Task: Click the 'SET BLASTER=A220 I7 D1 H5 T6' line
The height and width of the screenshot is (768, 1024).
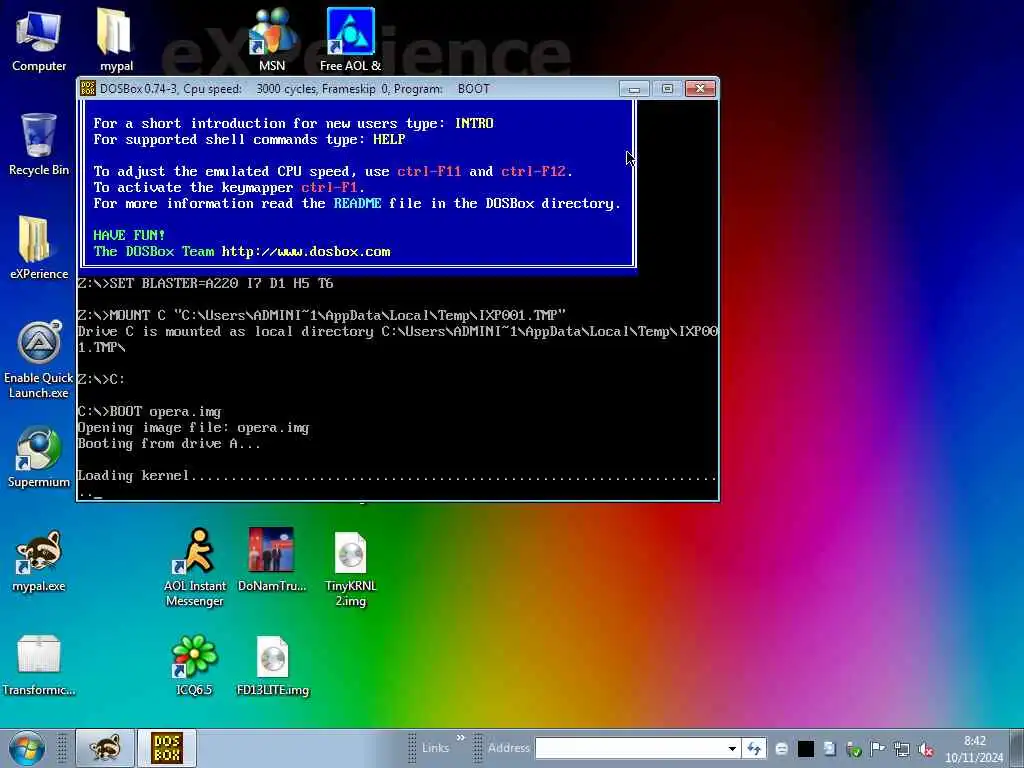Action: tap(205, 283)
